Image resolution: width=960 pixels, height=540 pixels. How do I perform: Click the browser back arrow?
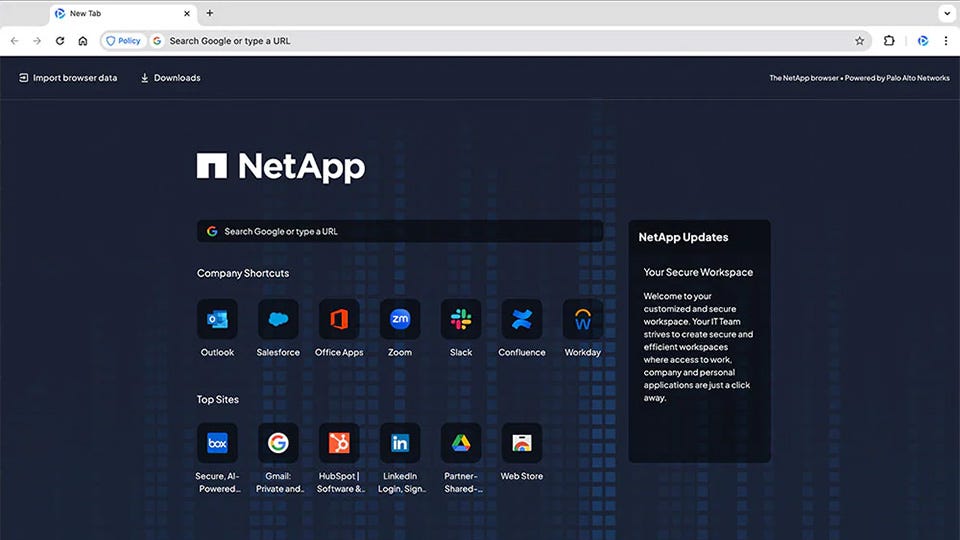(15, 41)
